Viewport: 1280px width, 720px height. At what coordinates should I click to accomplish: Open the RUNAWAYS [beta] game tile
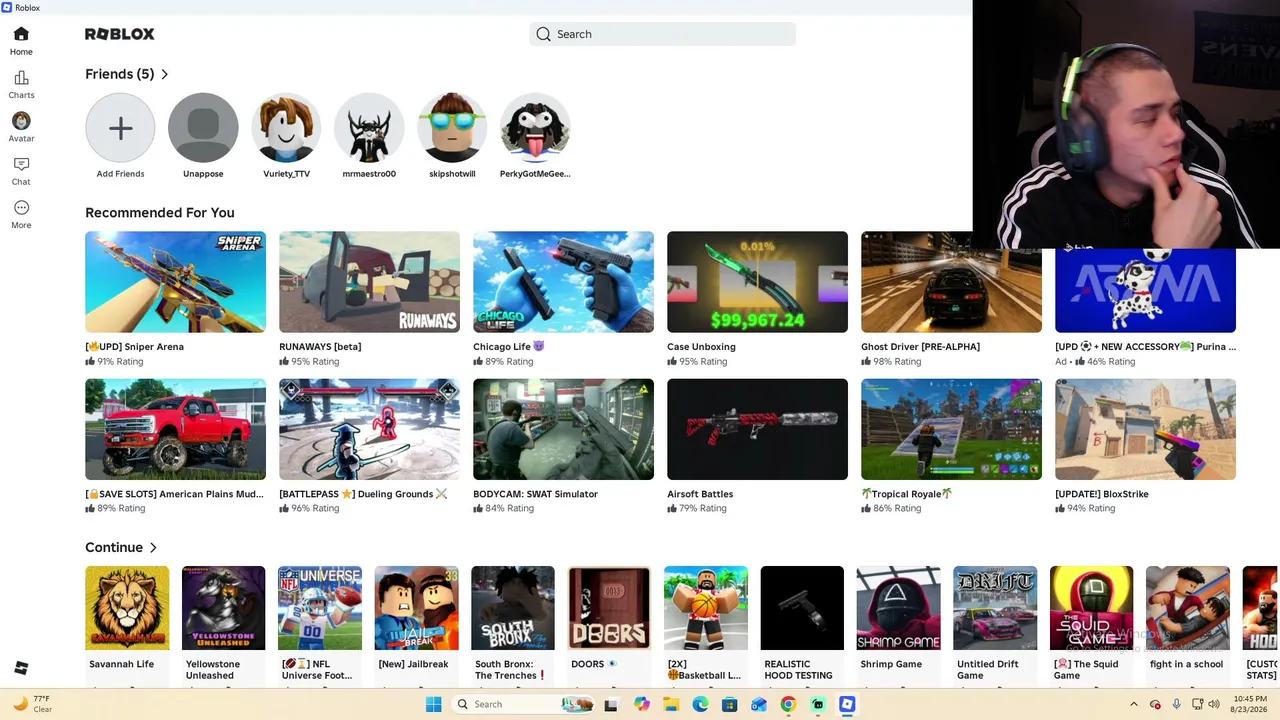[x=369, y=282]
